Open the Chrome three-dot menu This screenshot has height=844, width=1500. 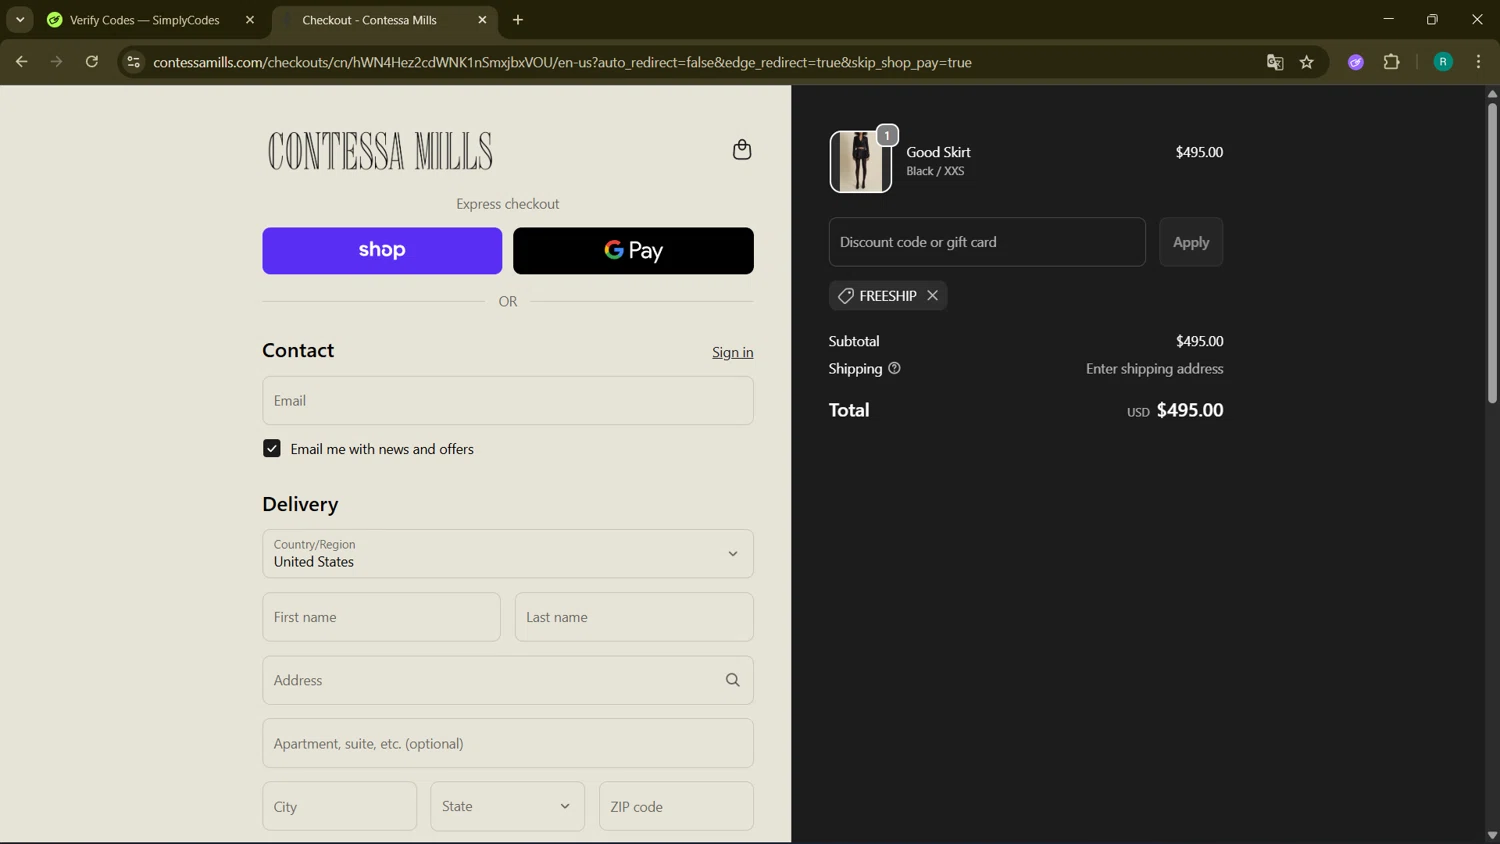click(1479, 62)
